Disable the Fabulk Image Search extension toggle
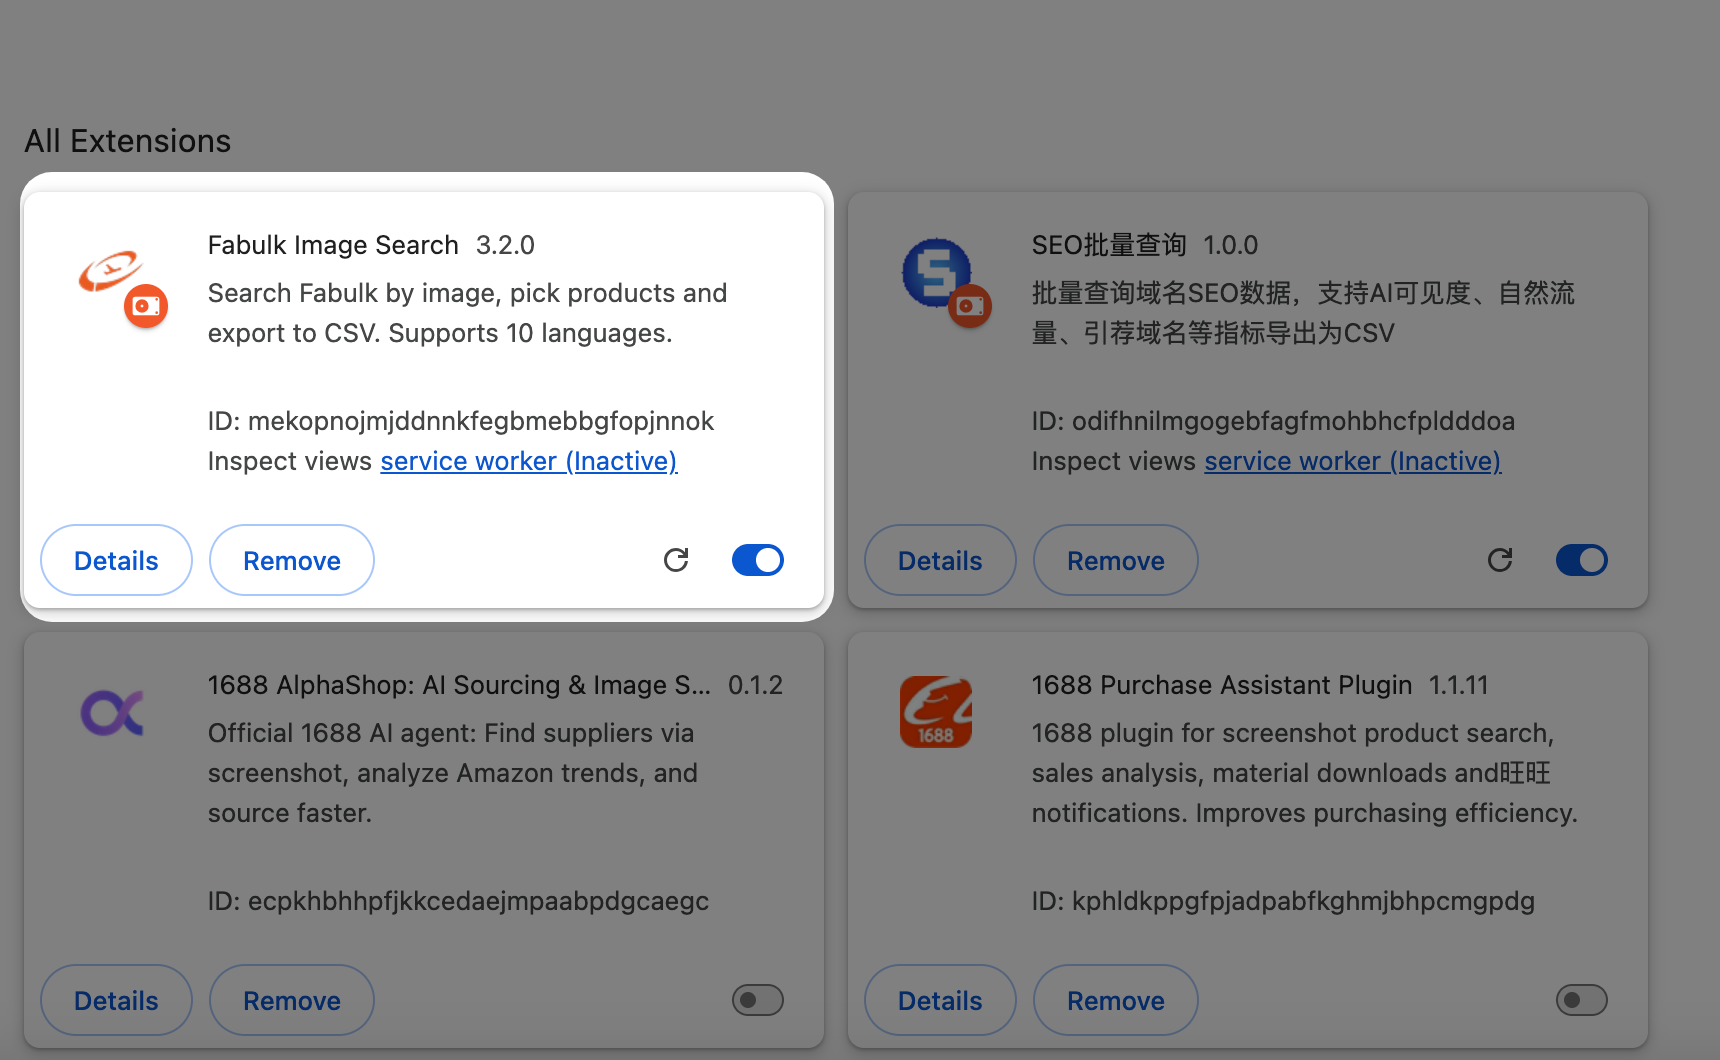The height and width of the screenshot is (1060, 1720). [758, 560]
